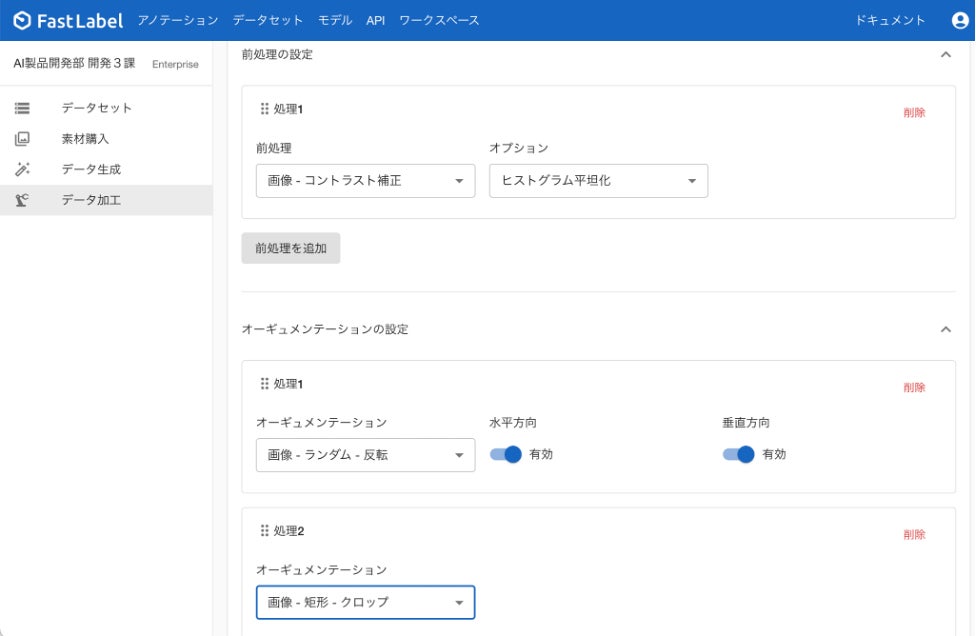Image resolution: width=976 pixels, height=636 pixels.
Task: Collapse the 前処理の設定 section
Action: pyautogui.click(x=946, y=55)
